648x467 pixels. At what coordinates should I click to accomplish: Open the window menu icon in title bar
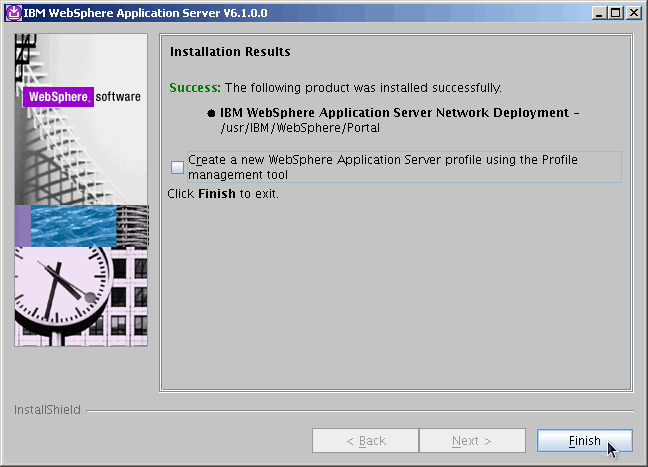point(13,12)
